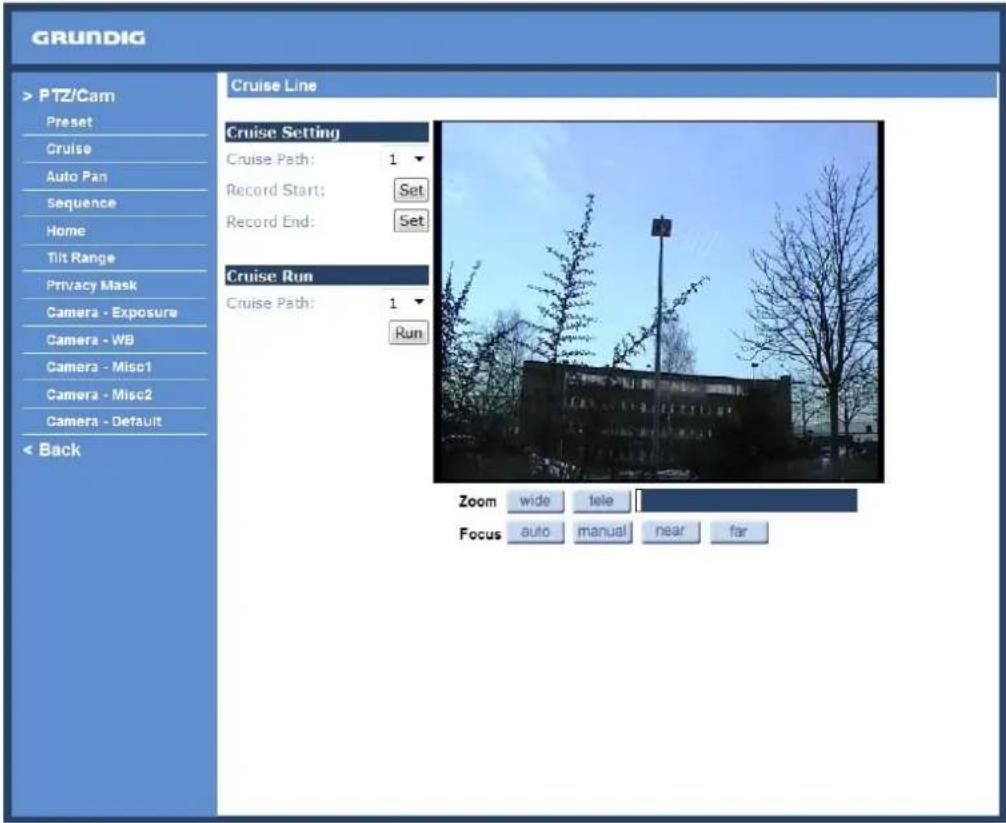Click Set button for Record Start

point(411,190)
